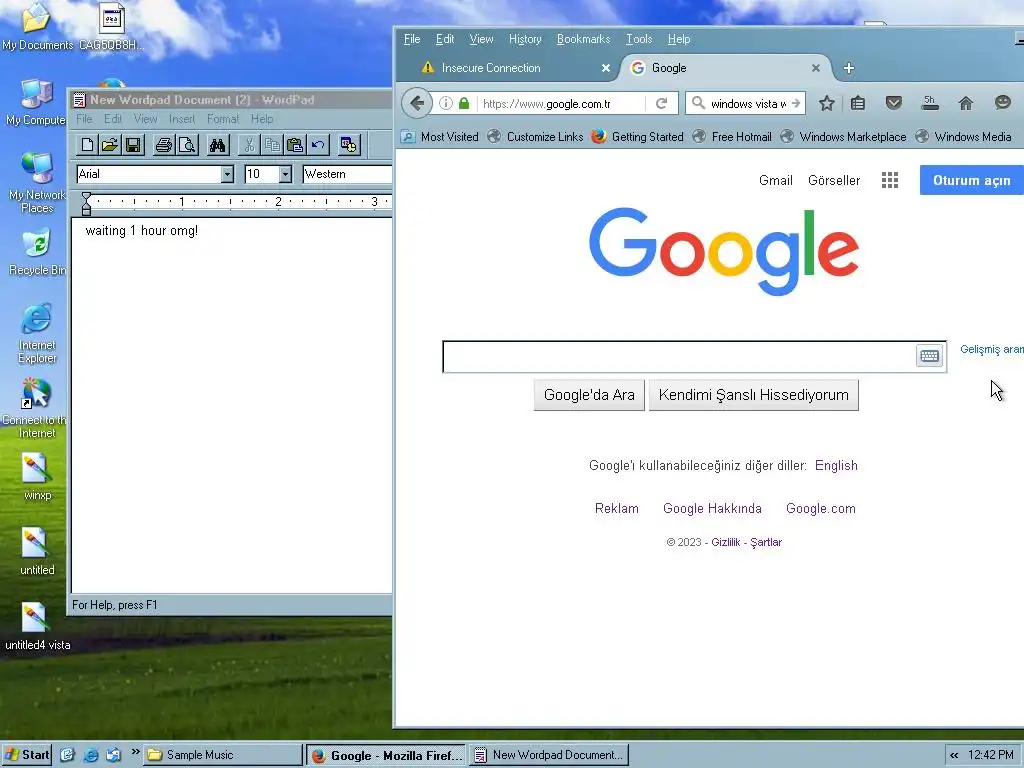Image resolution: width=1024 pixels, height=768 pixels.
Task: Open Reklam link
Action: (x=616, y=509)
